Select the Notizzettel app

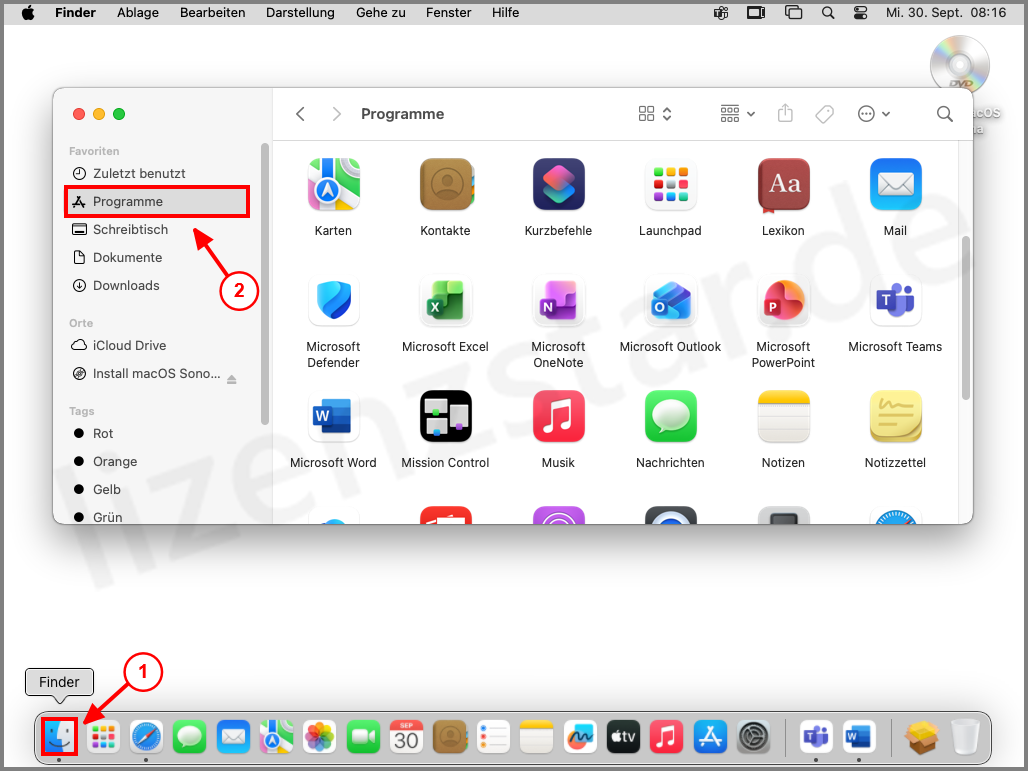pos(895,416)
